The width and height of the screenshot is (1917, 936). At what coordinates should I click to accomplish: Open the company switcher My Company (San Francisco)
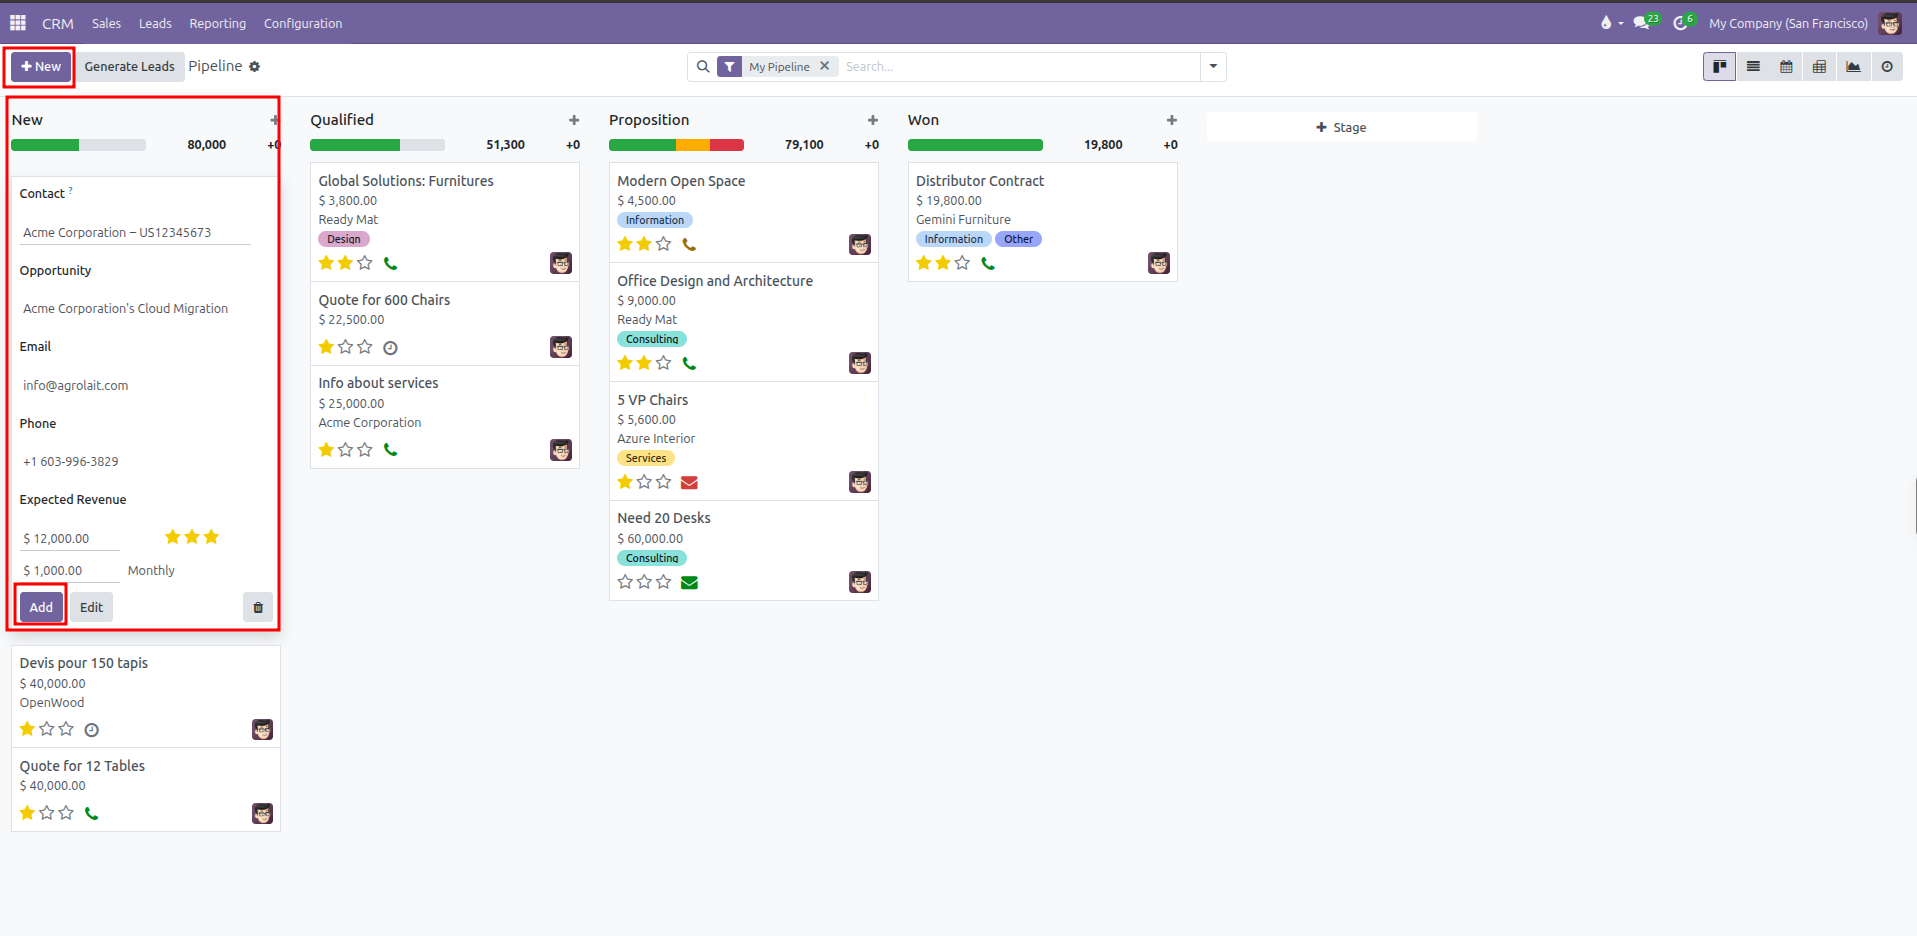tap(1788, 23)
